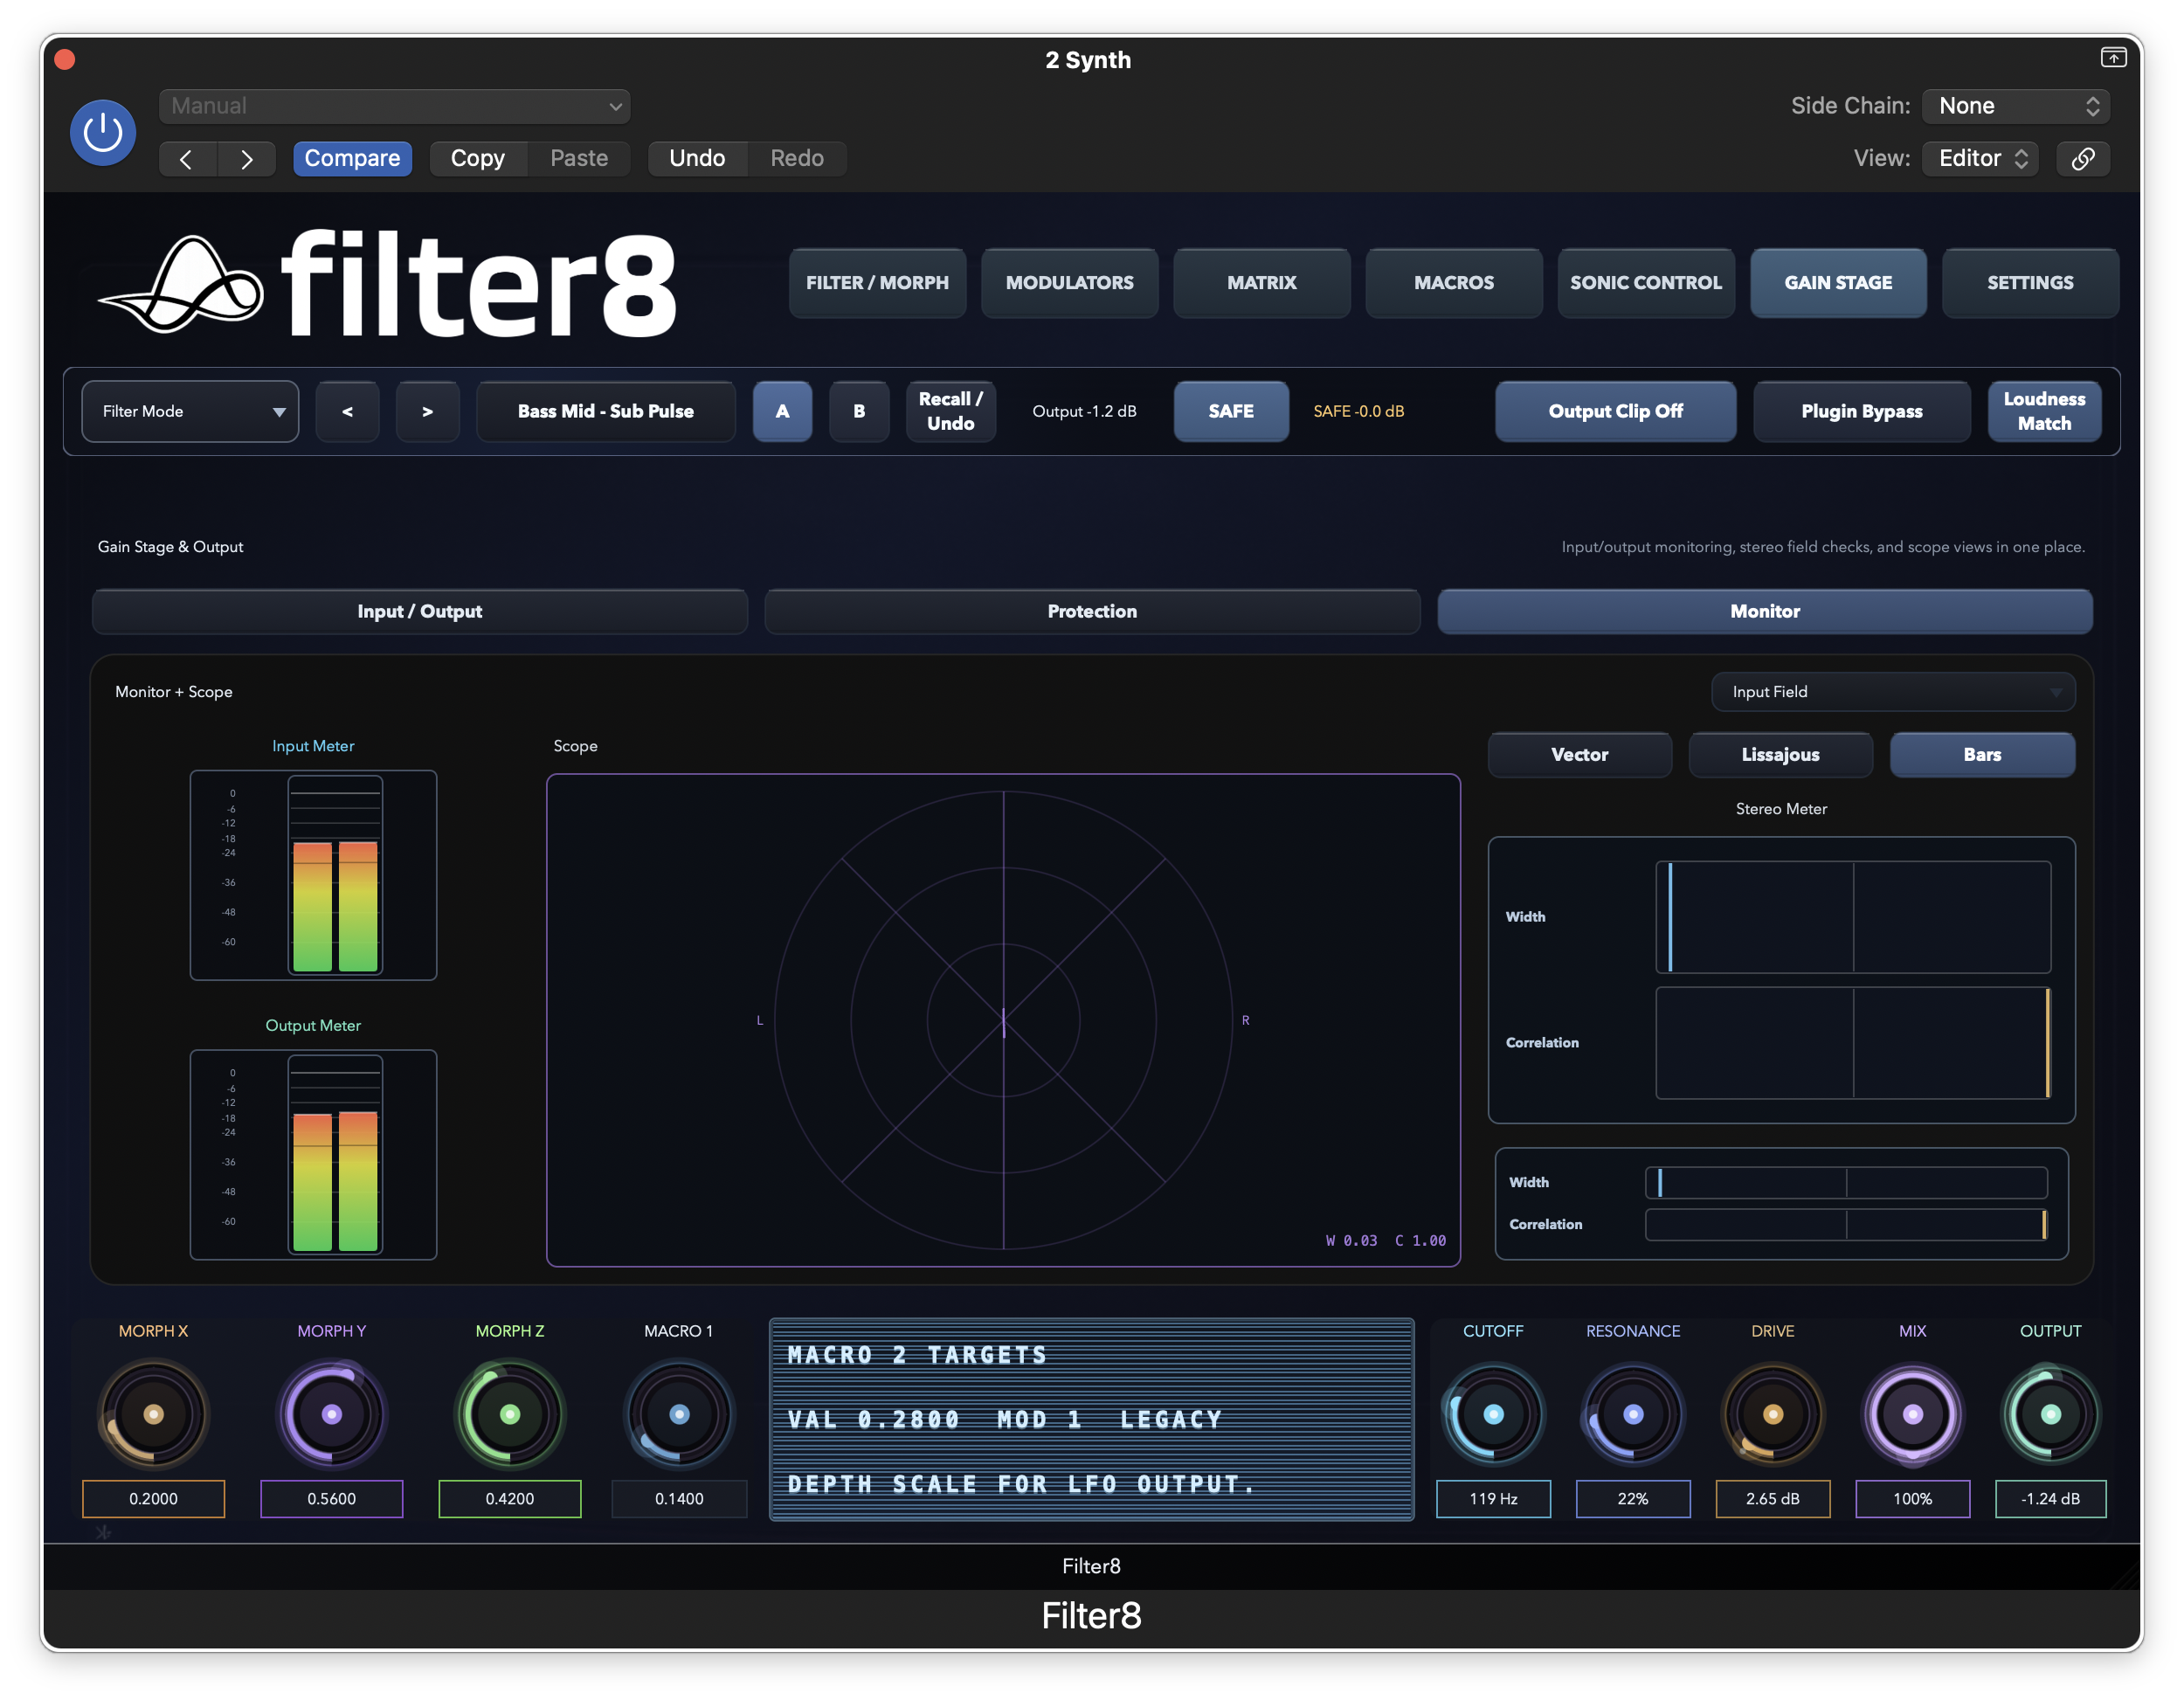
Task: Select preset slot B
Action: (859, 411)
